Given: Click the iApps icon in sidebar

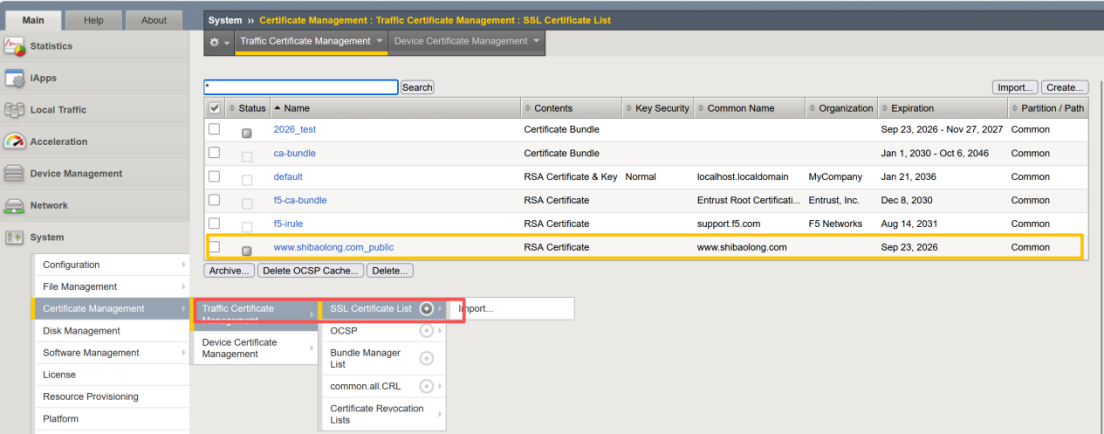Looking at the screenshot, I should point(14,78).
